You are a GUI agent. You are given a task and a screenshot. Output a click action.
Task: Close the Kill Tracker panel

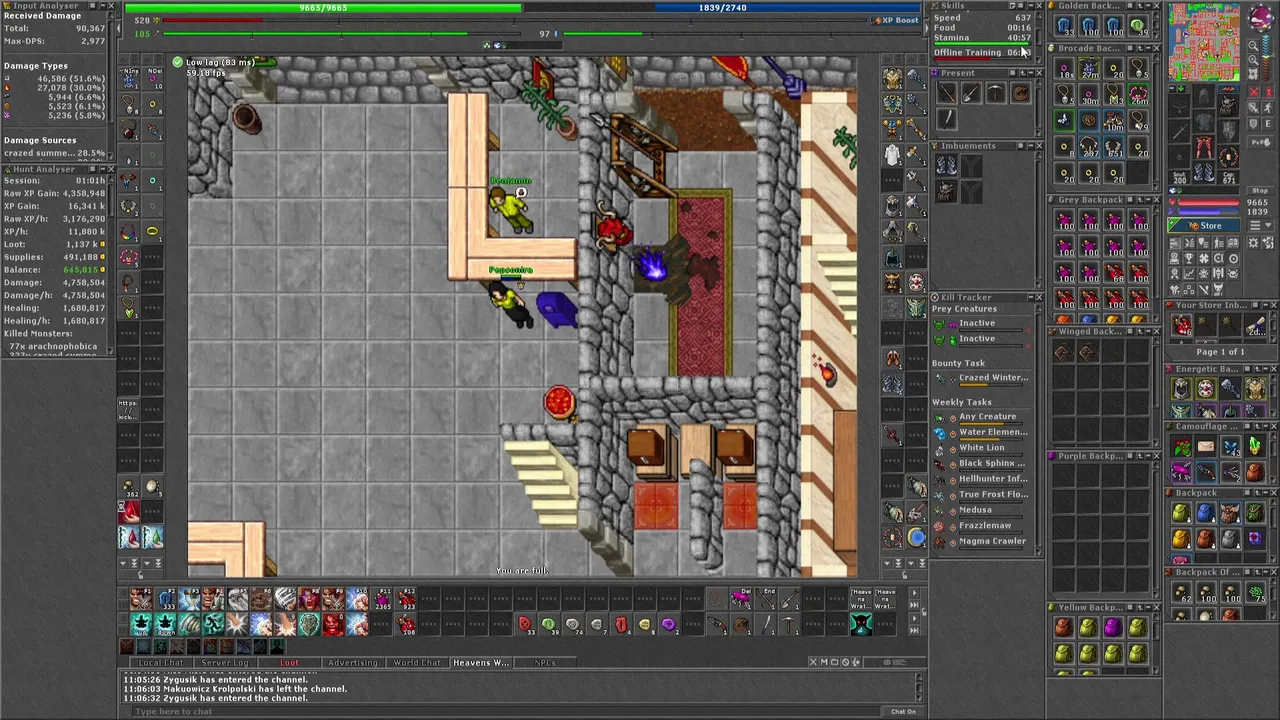[1038, 297]
